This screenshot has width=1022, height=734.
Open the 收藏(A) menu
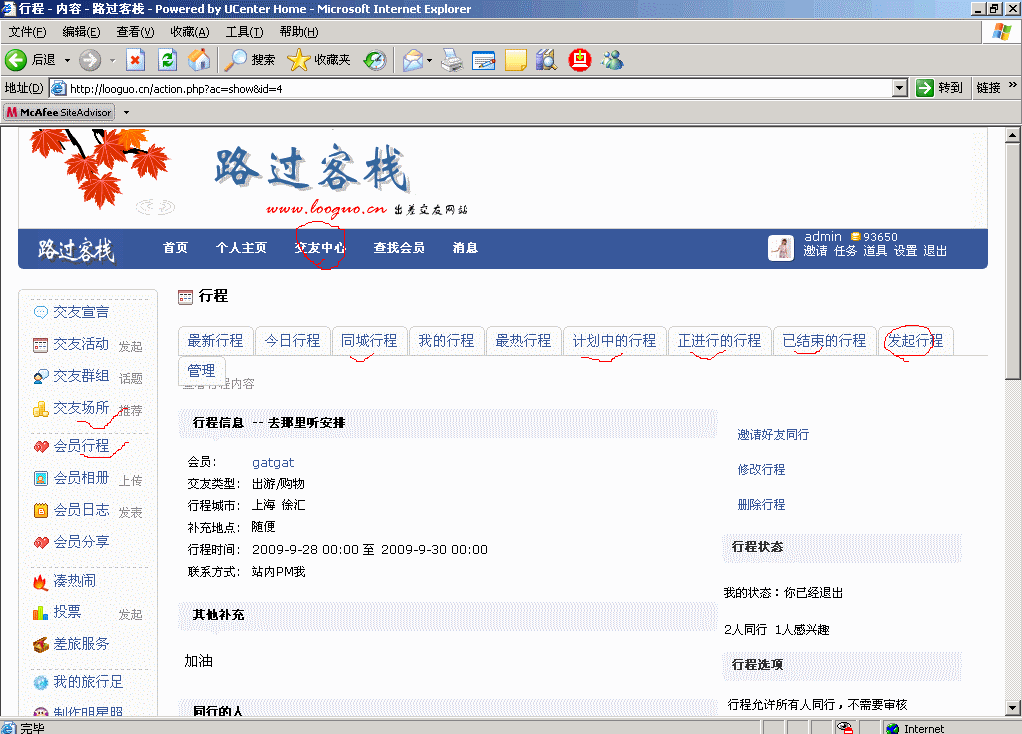tap(190, 32)
